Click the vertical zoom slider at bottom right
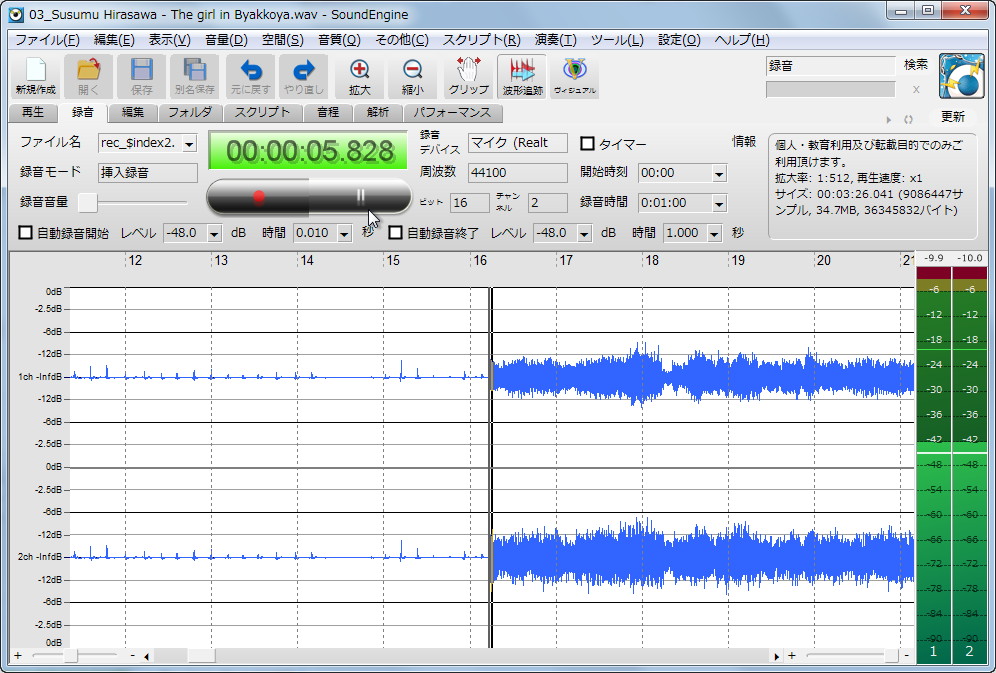This screenshot has height=673, width=996. coord(892,655)
